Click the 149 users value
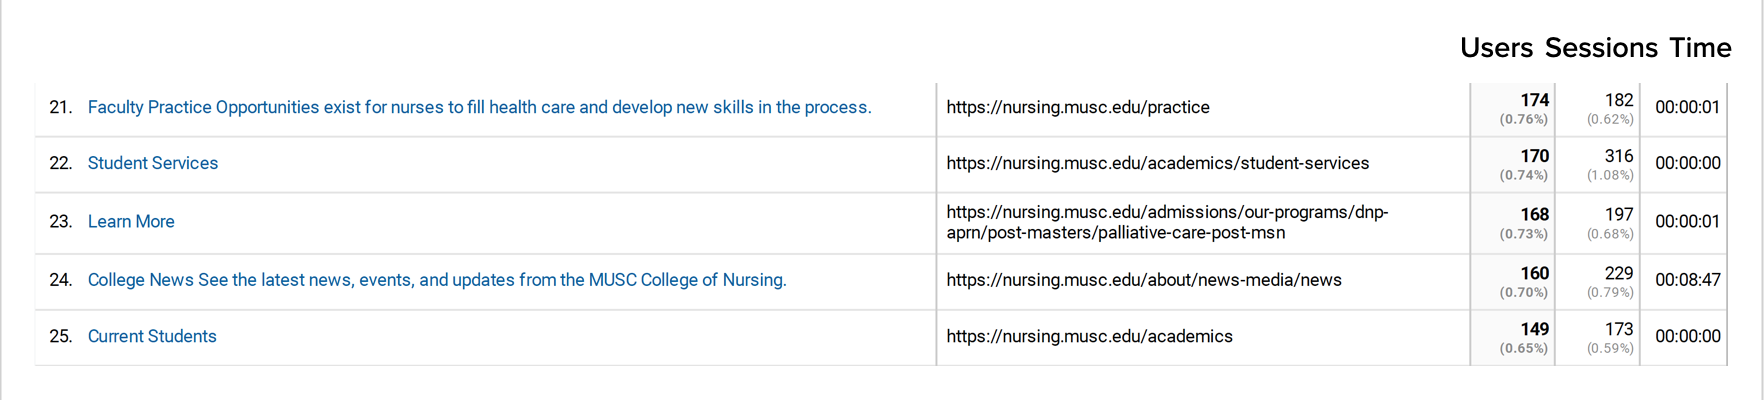 click(x=1534, y=329)
